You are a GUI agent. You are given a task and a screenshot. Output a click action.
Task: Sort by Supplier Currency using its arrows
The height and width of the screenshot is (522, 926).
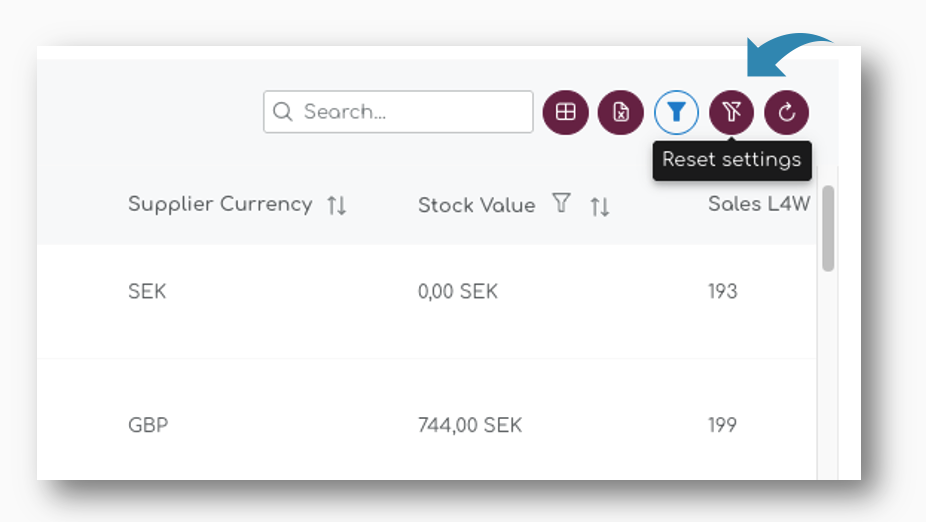click(x=337, y=206)
